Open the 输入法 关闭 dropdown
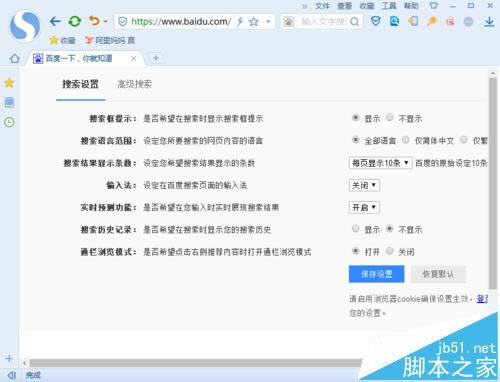This screenshot has width=500, height=382. [364, 185]
